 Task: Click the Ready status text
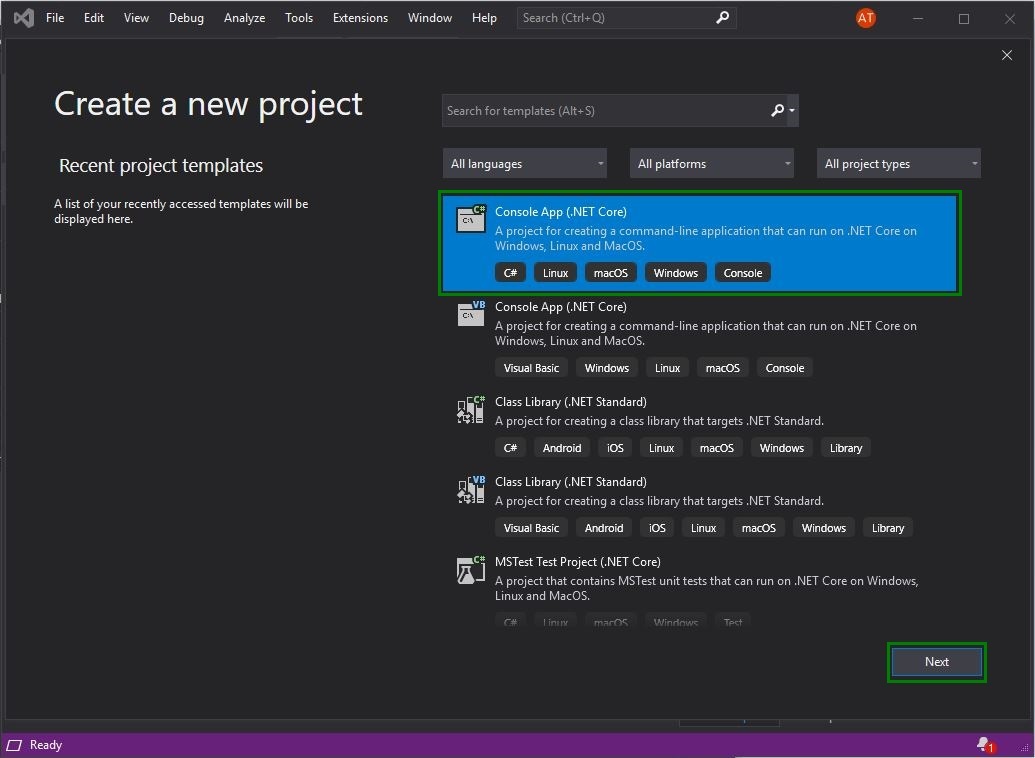tap(46, 745)
